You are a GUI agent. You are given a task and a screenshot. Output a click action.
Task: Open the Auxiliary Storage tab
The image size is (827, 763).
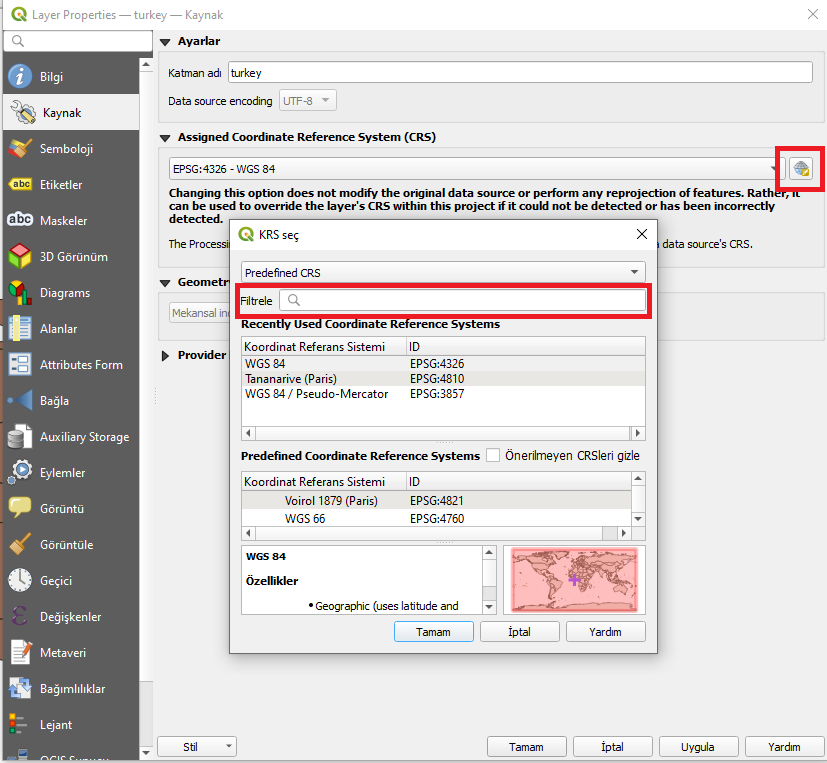pyautogui.click(x=71, y=437)
